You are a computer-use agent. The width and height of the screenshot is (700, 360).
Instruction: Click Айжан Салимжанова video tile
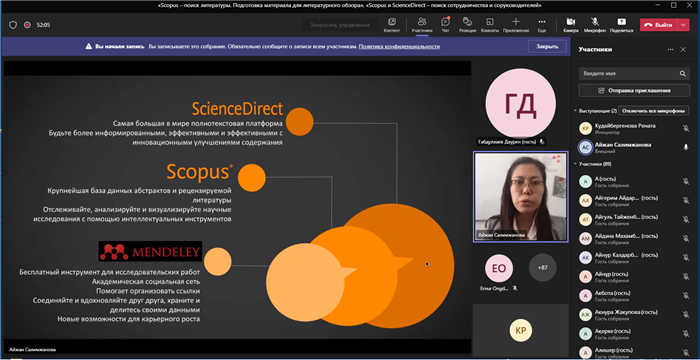pyautogui.click(x=521, y=197)
